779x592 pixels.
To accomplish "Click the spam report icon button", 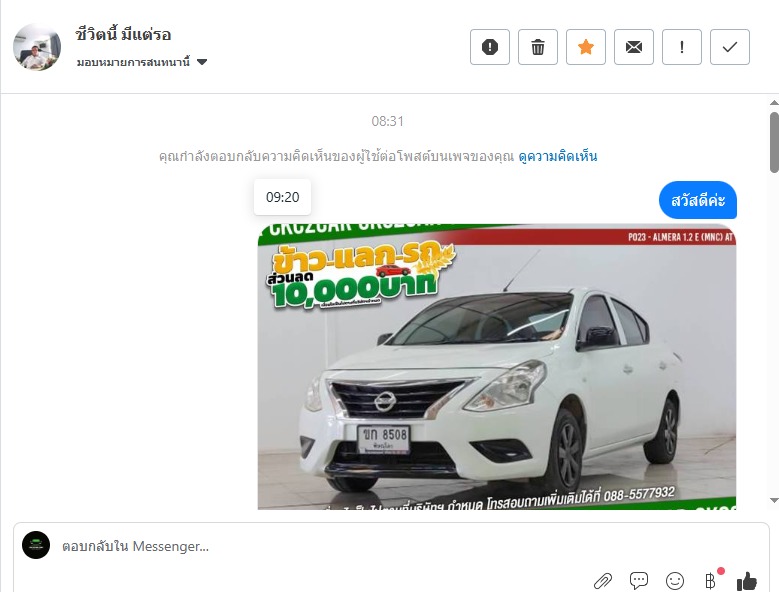I will [x=490, y=47].
